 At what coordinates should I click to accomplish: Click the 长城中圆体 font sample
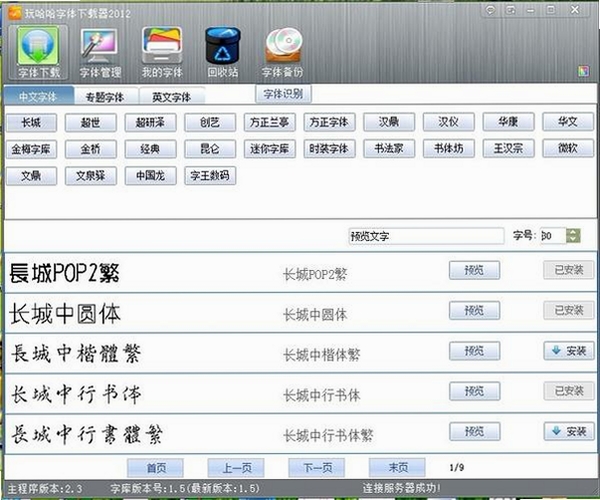click(x=65, y=314)
